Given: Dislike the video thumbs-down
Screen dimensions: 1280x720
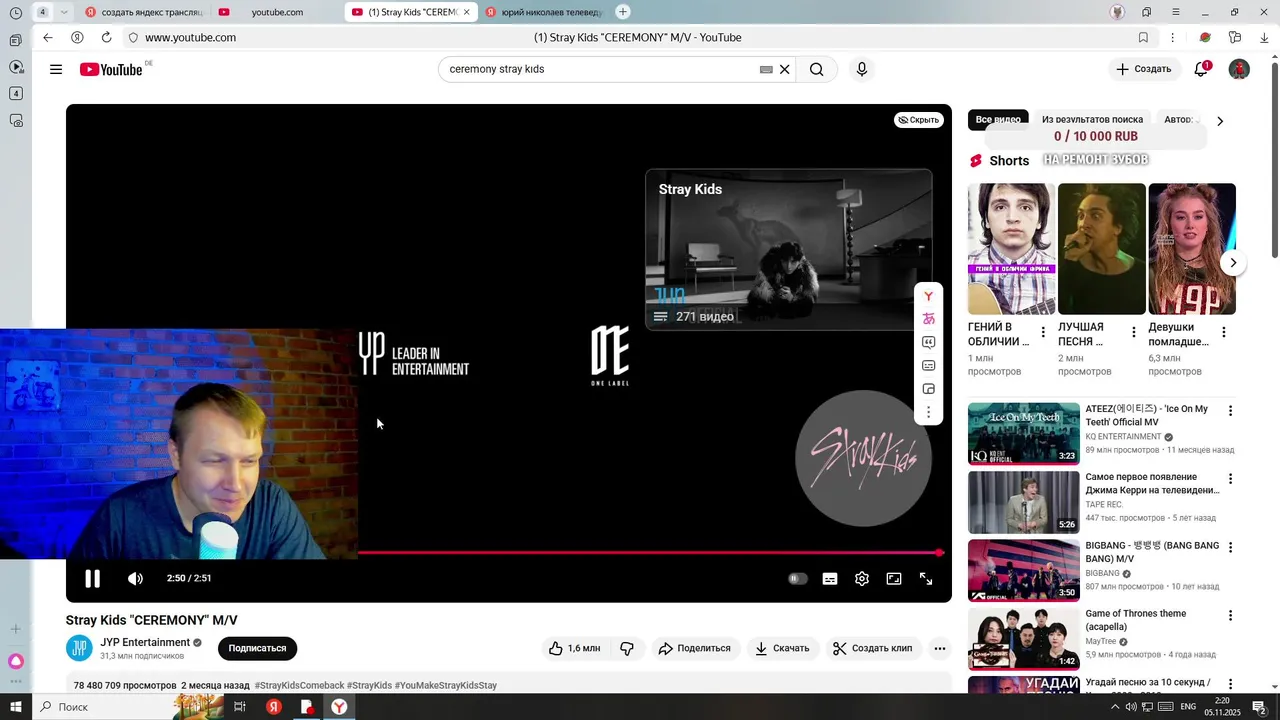Looking at the screenshot, I should (x=627, y=648).
